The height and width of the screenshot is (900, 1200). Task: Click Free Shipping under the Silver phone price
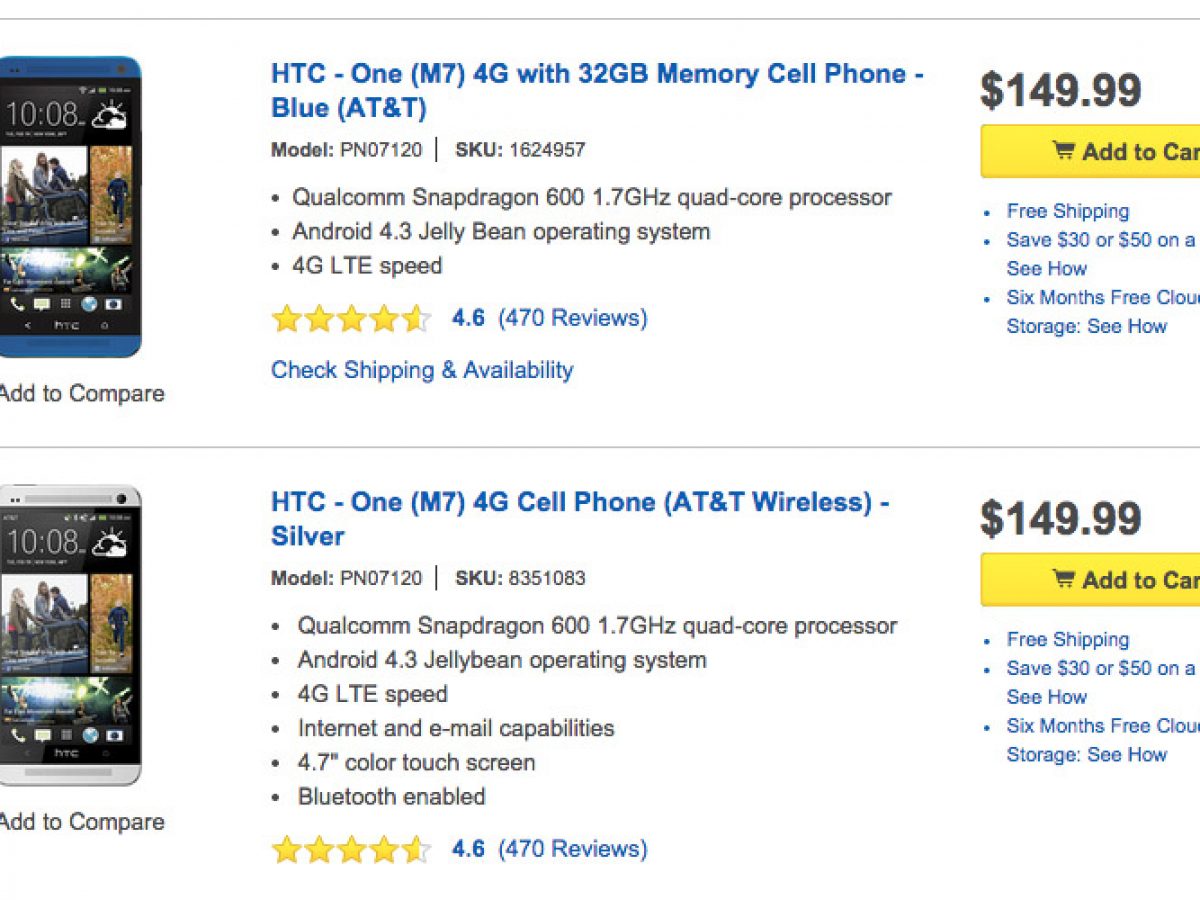(1068, 639)
